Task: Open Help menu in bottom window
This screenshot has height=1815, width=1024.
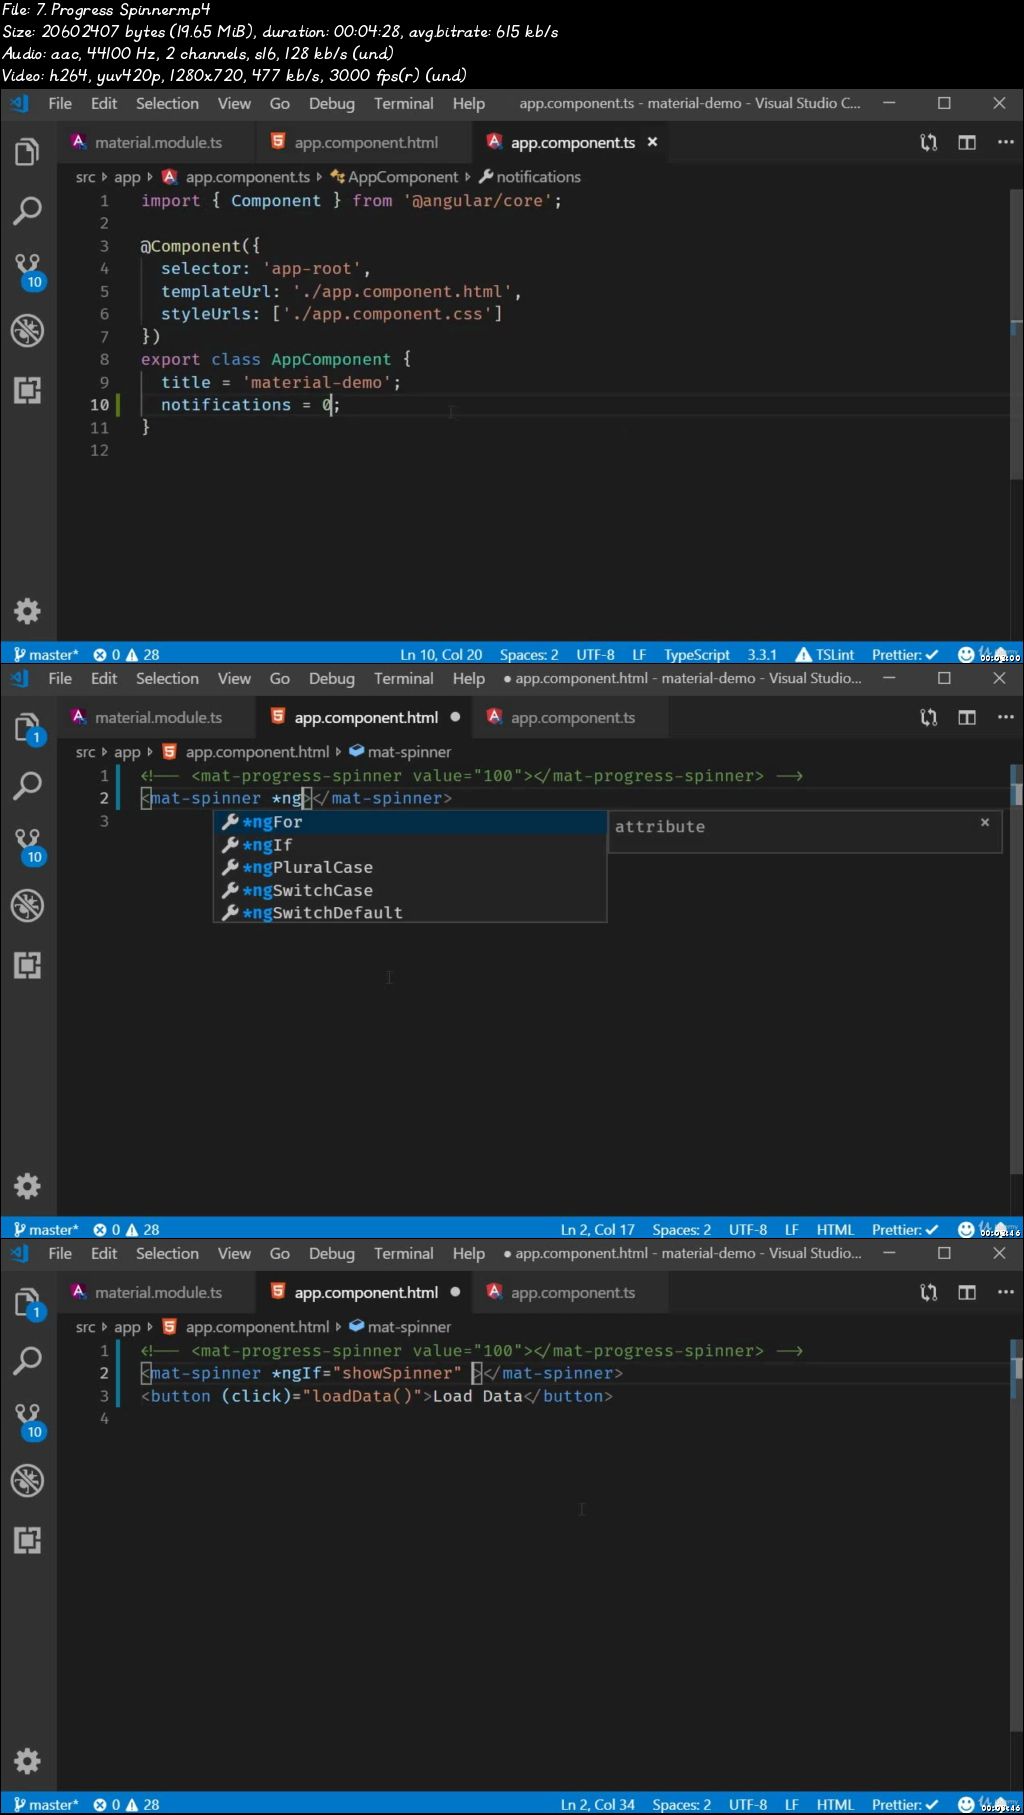Action: [468, 1253]
